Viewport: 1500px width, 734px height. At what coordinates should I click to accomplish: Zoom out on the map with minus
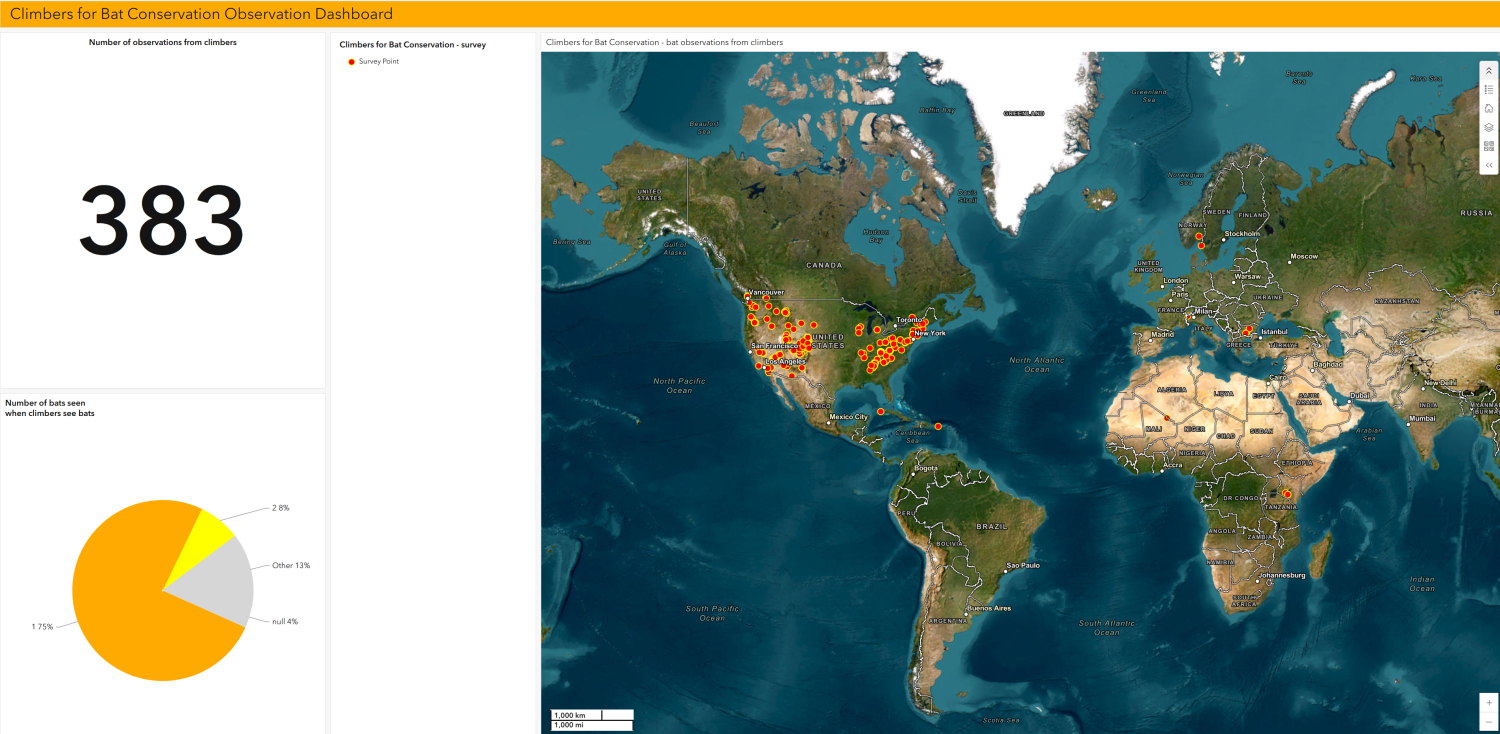1489,721
